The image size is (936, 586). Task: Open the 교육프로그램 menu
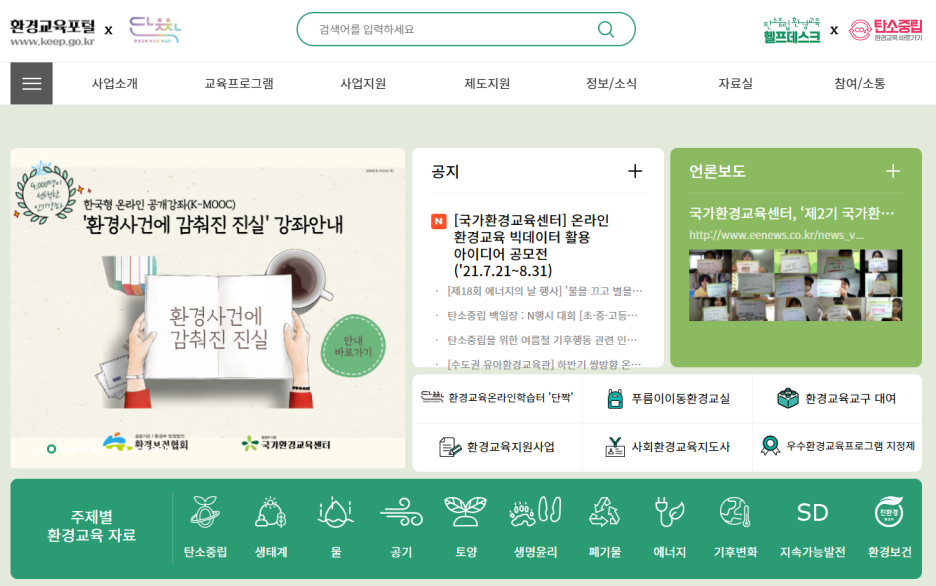click(239, 84)
